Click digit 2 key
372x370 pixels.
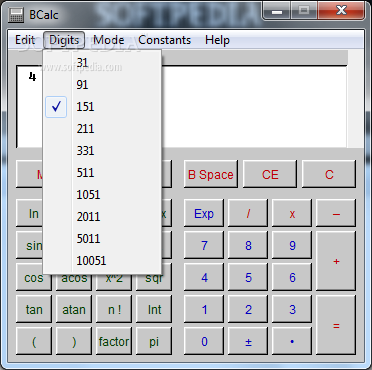[248, 309]
